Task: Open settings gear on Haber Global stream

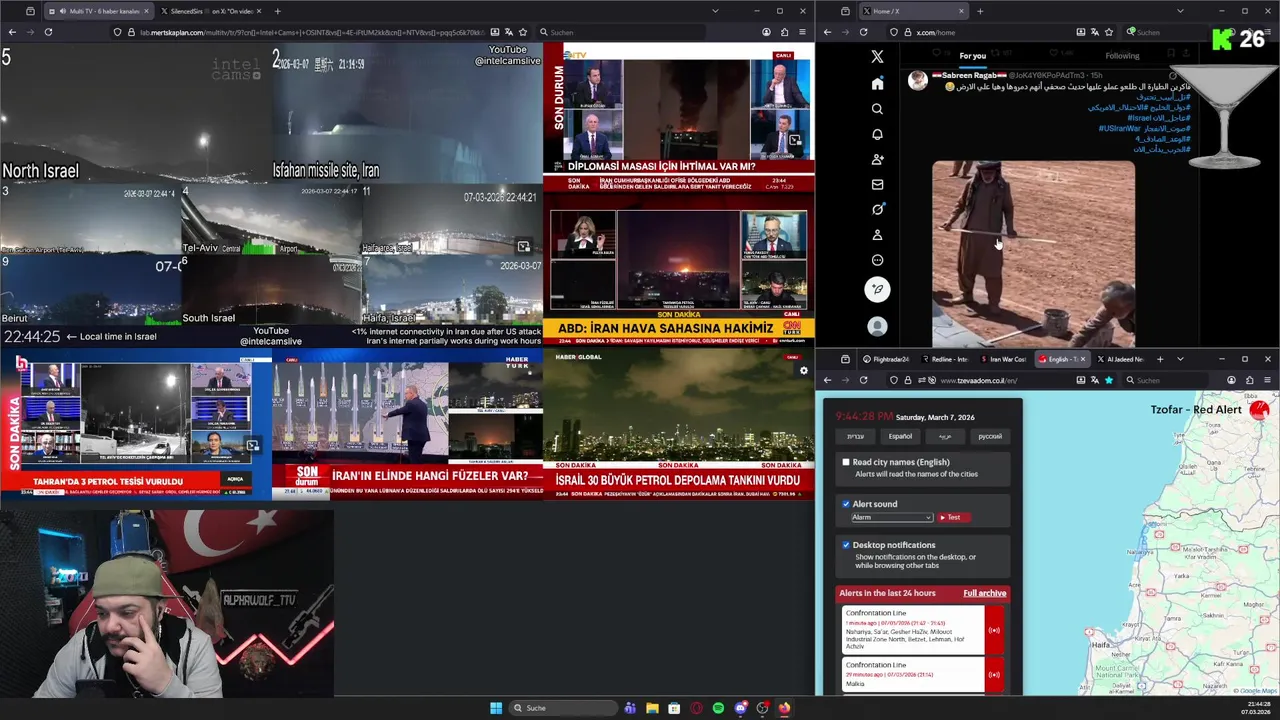Action: pyautogui.click(x=803, y=371)
